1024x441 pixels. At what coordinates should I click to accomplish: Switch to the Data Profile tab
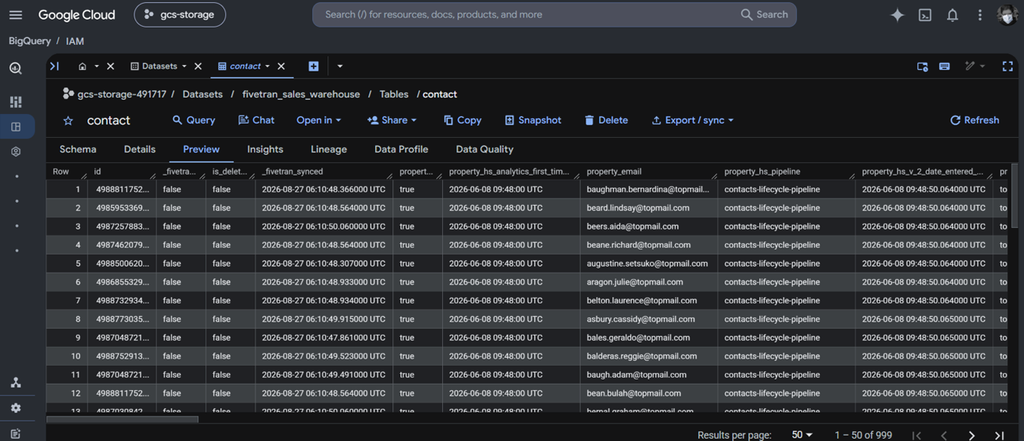coord(401,150)
